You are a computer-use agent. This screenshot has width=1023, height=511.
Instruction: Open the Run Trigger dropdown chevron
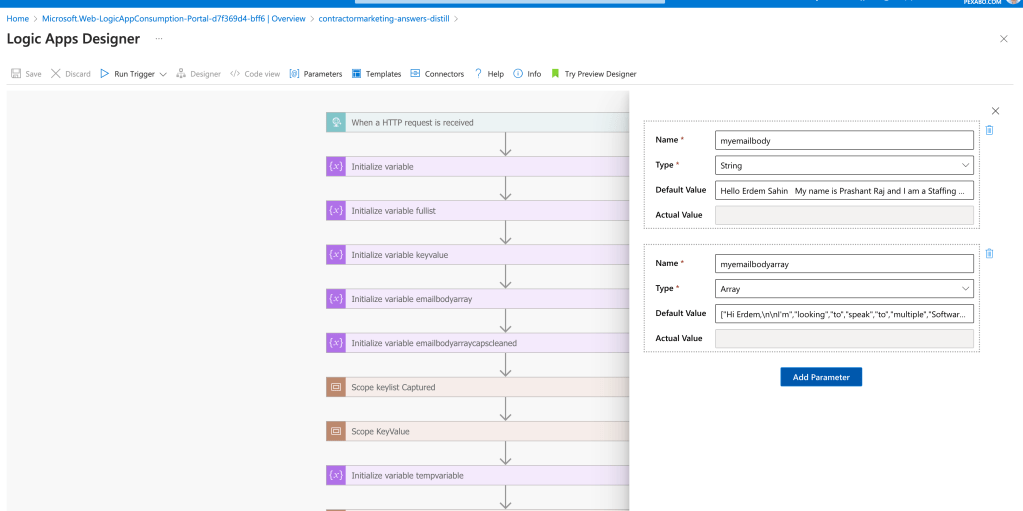pyautogui.click(x=163, y=74)
